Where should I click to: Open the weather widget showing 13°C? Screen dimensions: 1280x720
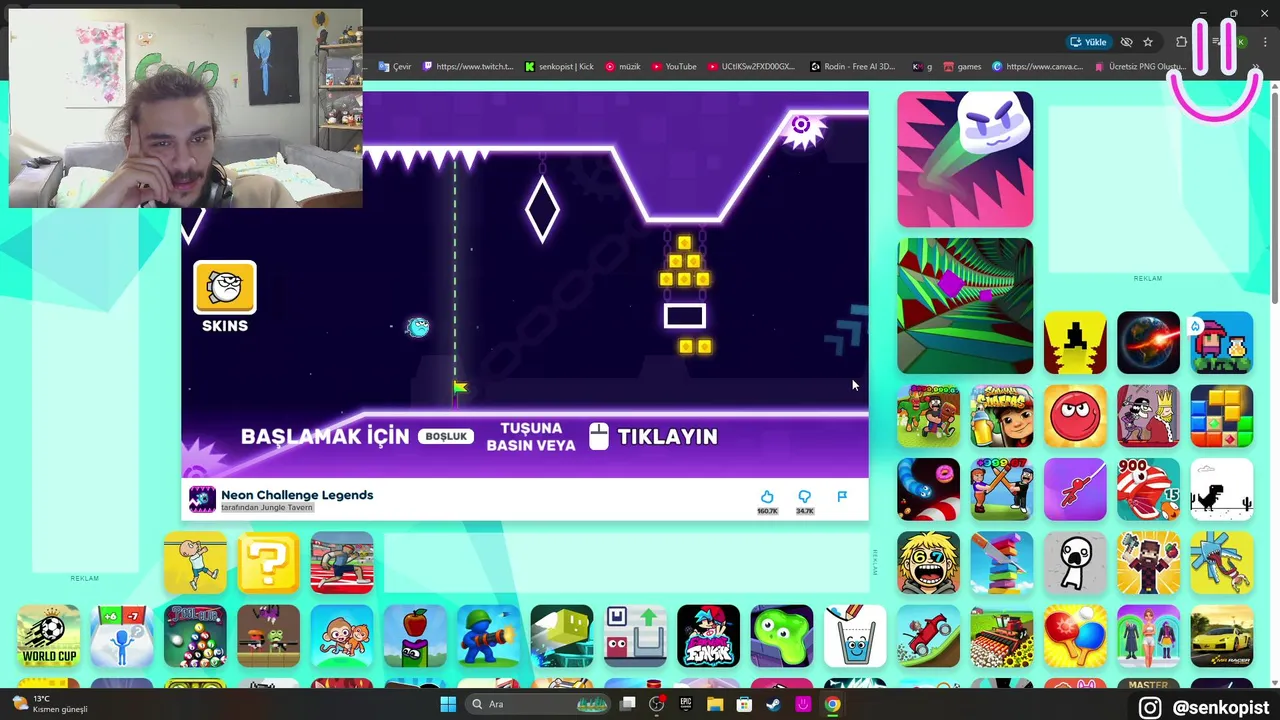click(50, 704)
